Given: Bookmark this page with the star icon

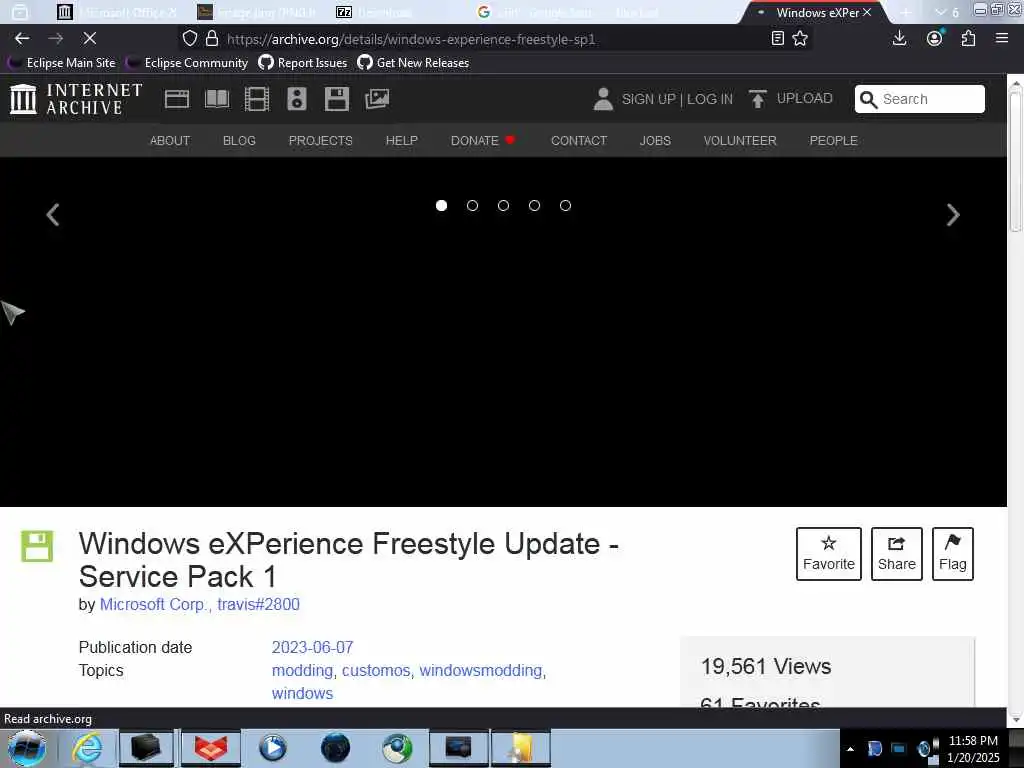Looking at the screenshot, I should pyautogui.click(x=800, y=39).
